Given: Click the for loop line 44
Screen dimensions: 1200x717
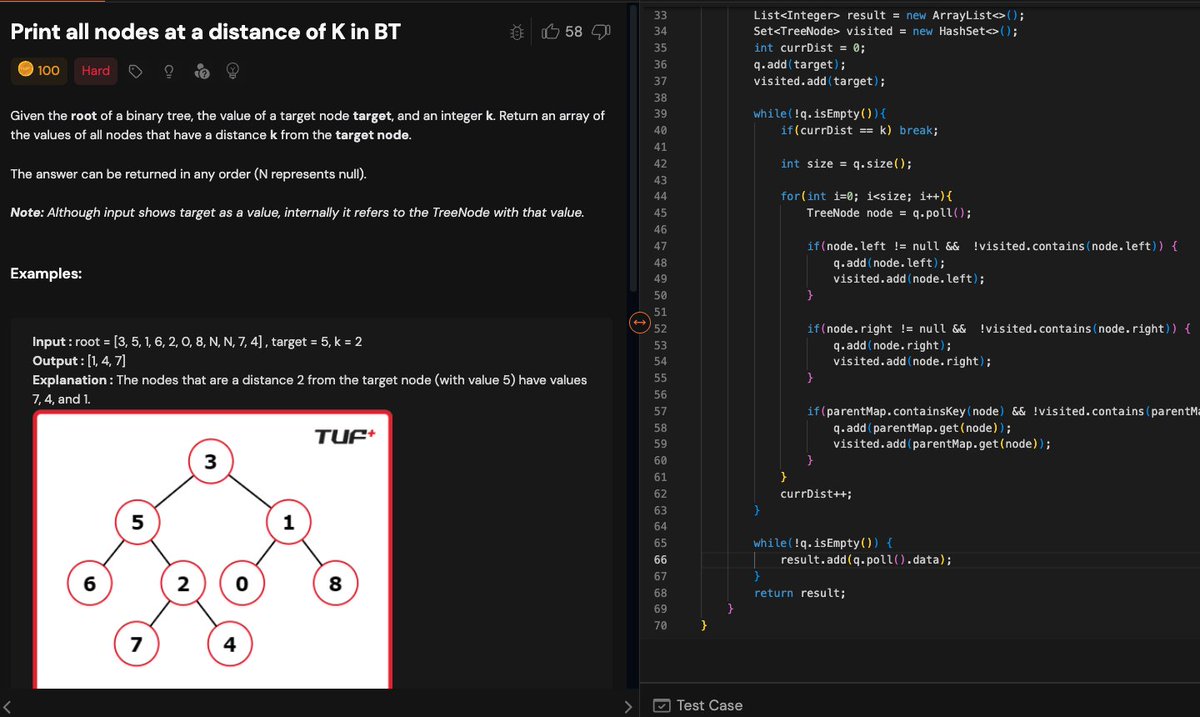Looking at the screenshot, I should click(x=866, y=196).
